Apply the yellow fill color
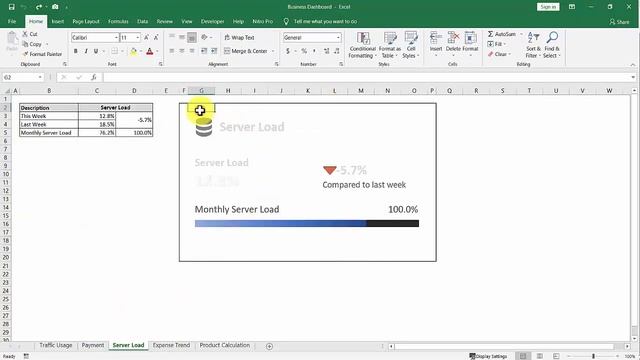This screenshot has width=640, height=360. [133, 51]
